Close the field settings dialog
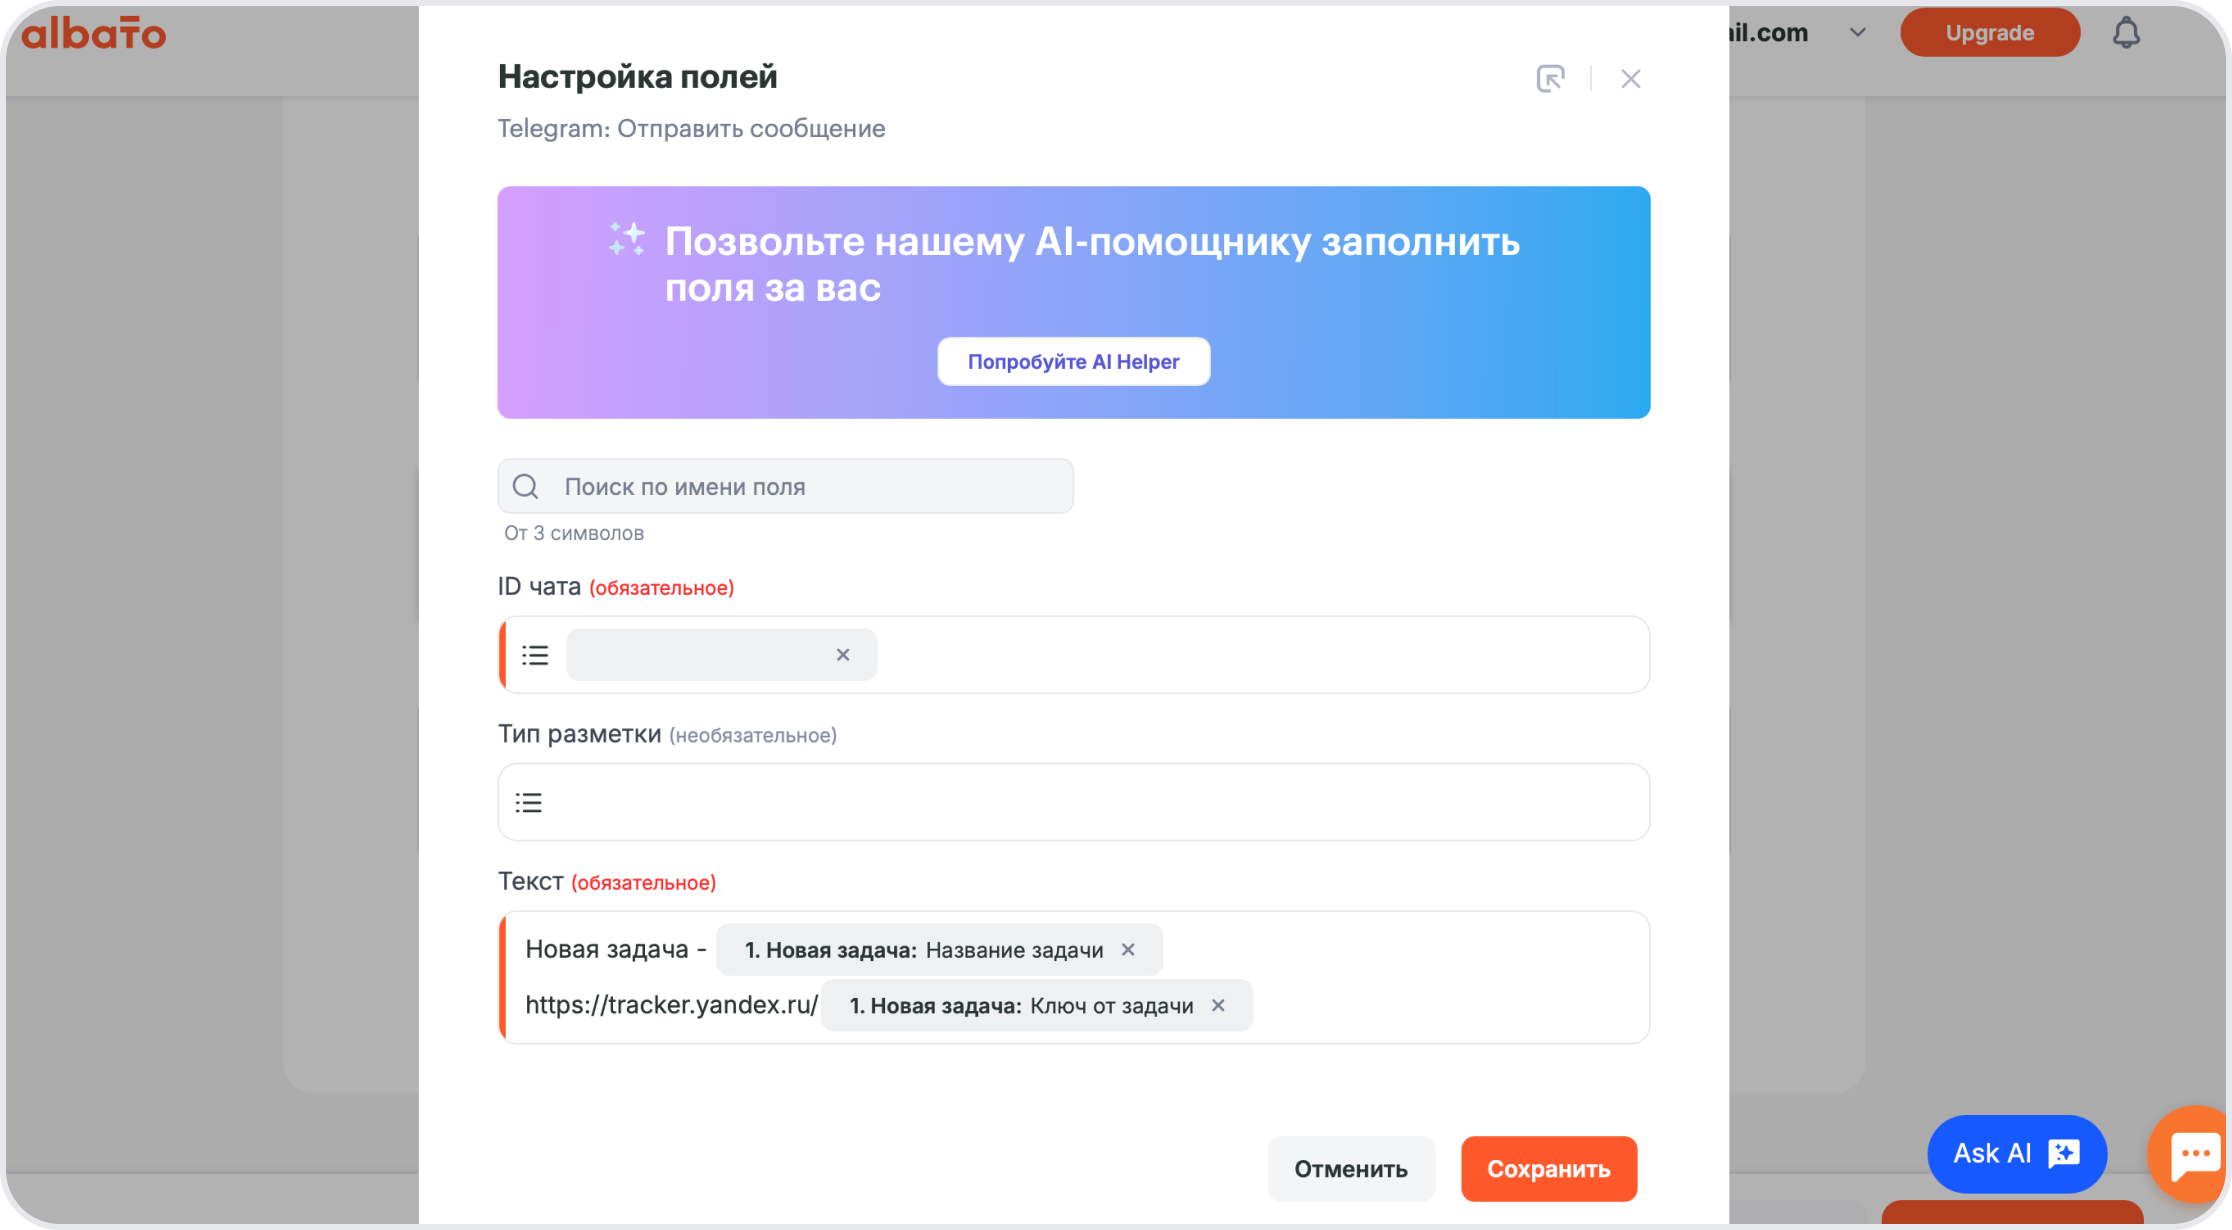 coord(1631,78)
